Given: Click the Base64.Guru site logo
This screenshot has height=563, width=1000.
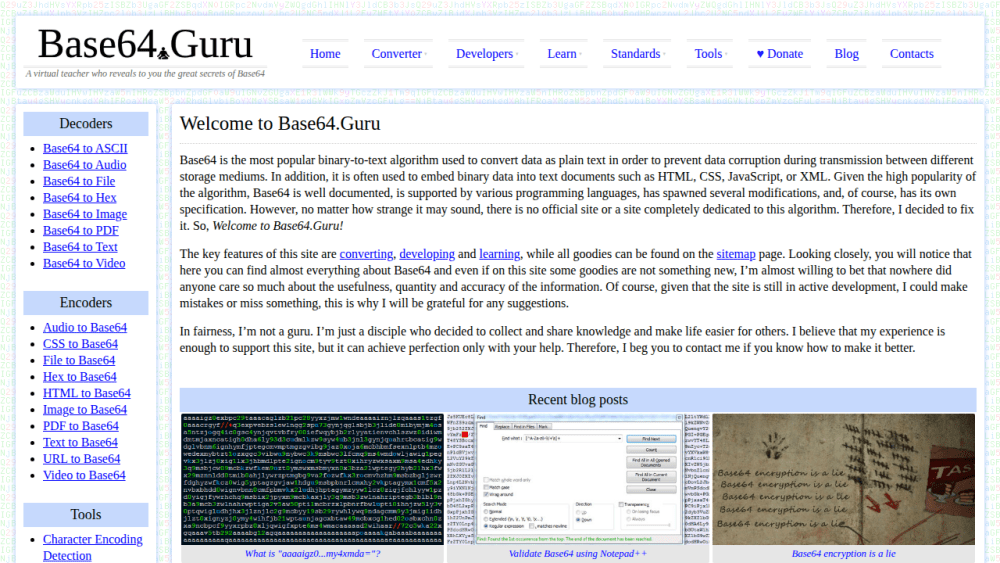Looking at the screenshot, I should [x=145, y=45].
